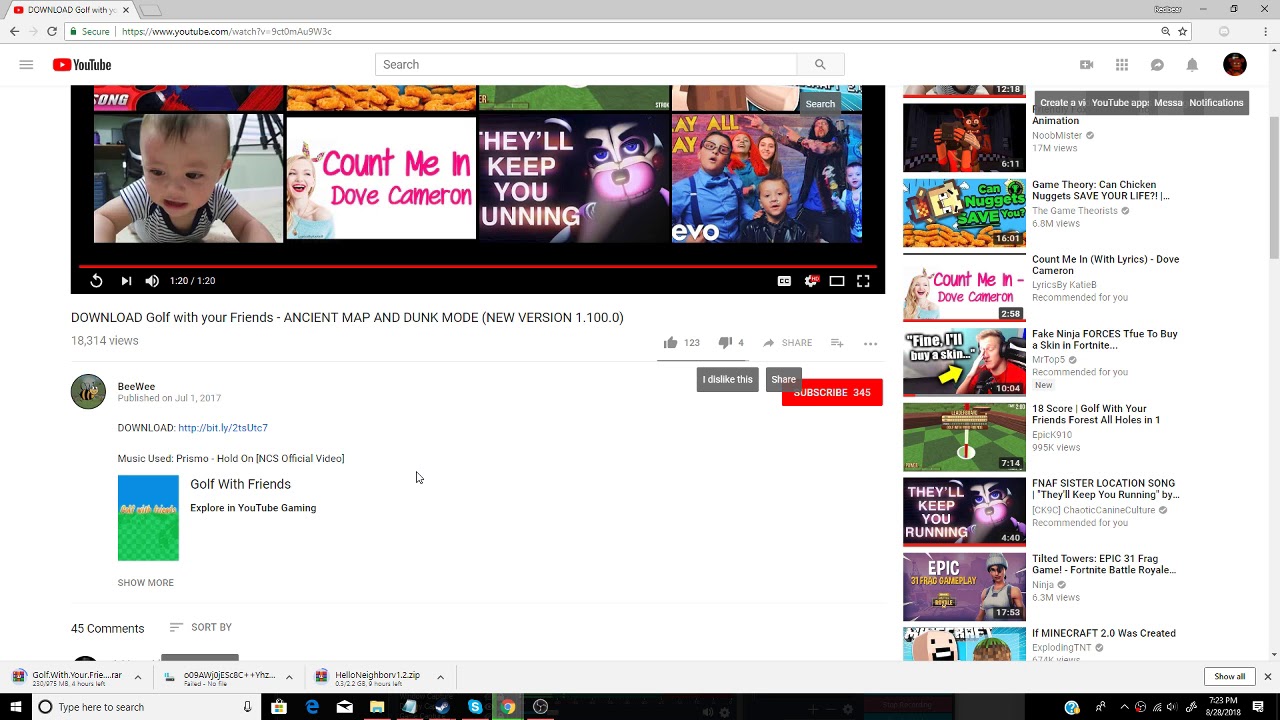Open HelloNeighborv1.2.zip download item
Image resolution: width=1280 pixels, height=720 pixels.
(370, 677)
